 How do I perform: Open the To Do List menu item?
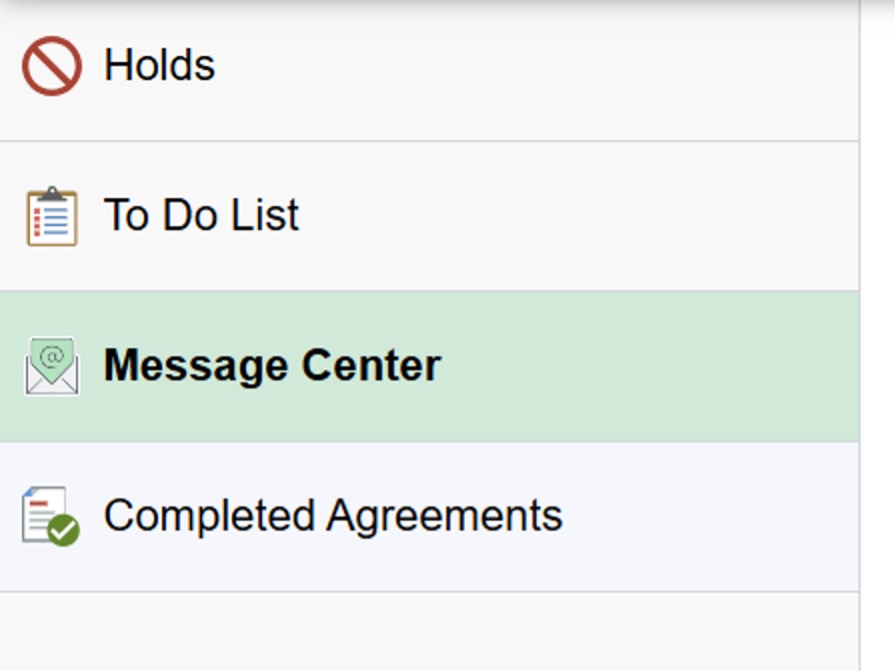[x=429, y=216]
